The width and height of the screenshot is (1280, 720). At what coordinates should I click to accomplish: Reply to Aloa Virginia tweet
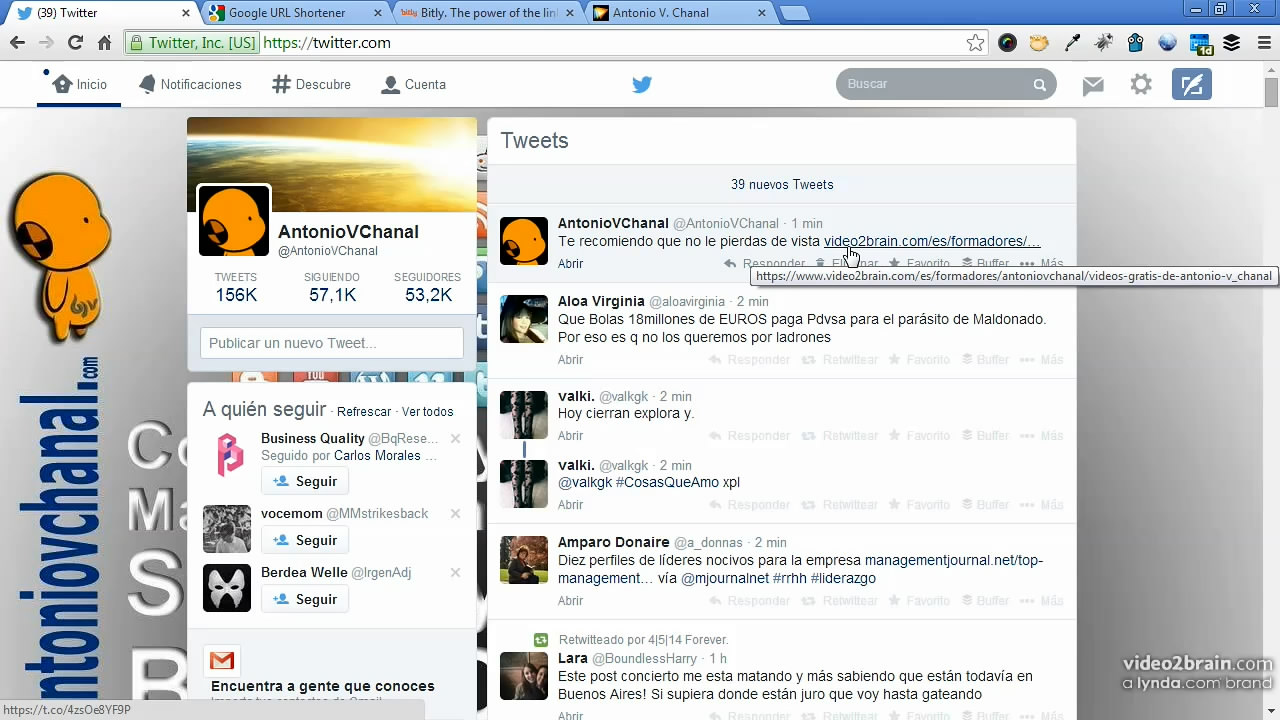[x=749, y=360]
